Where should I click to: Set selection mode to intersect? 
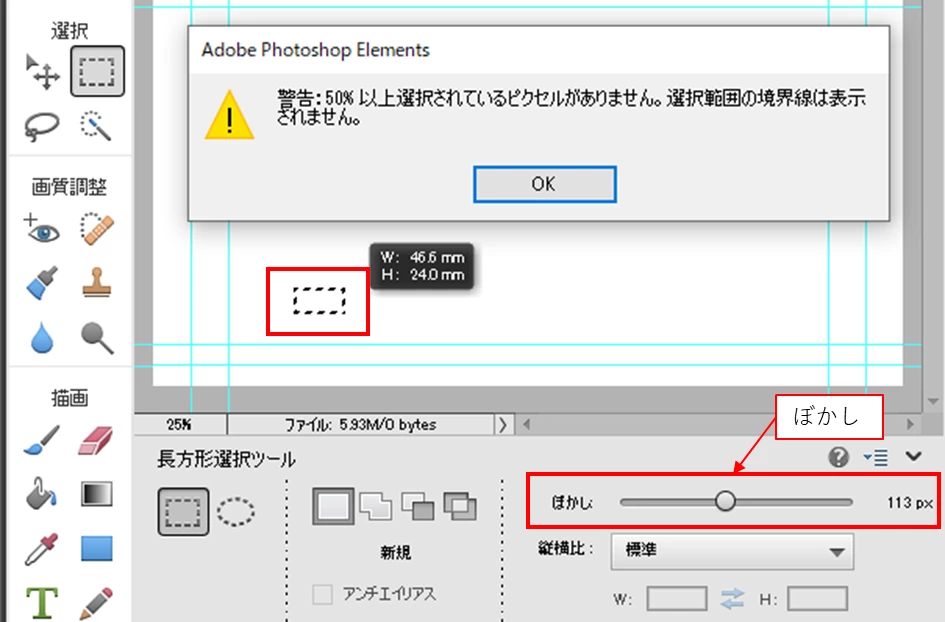pos(460,506)
